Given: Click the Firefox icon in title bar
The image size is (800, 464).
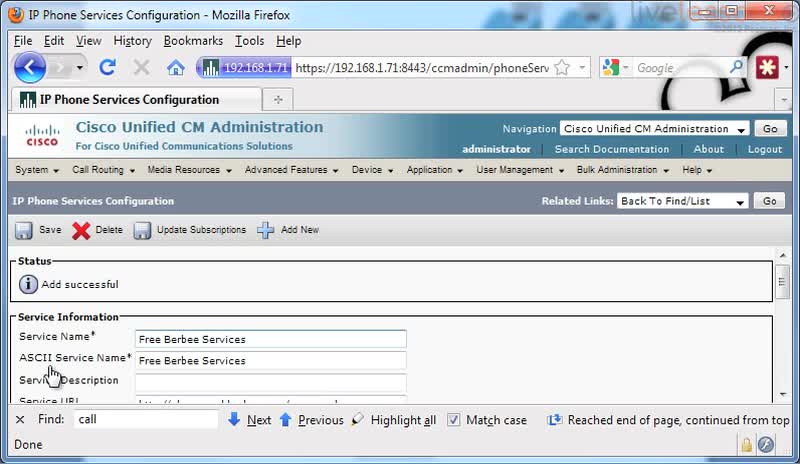Looking at the screenshot, I should 16,15.
